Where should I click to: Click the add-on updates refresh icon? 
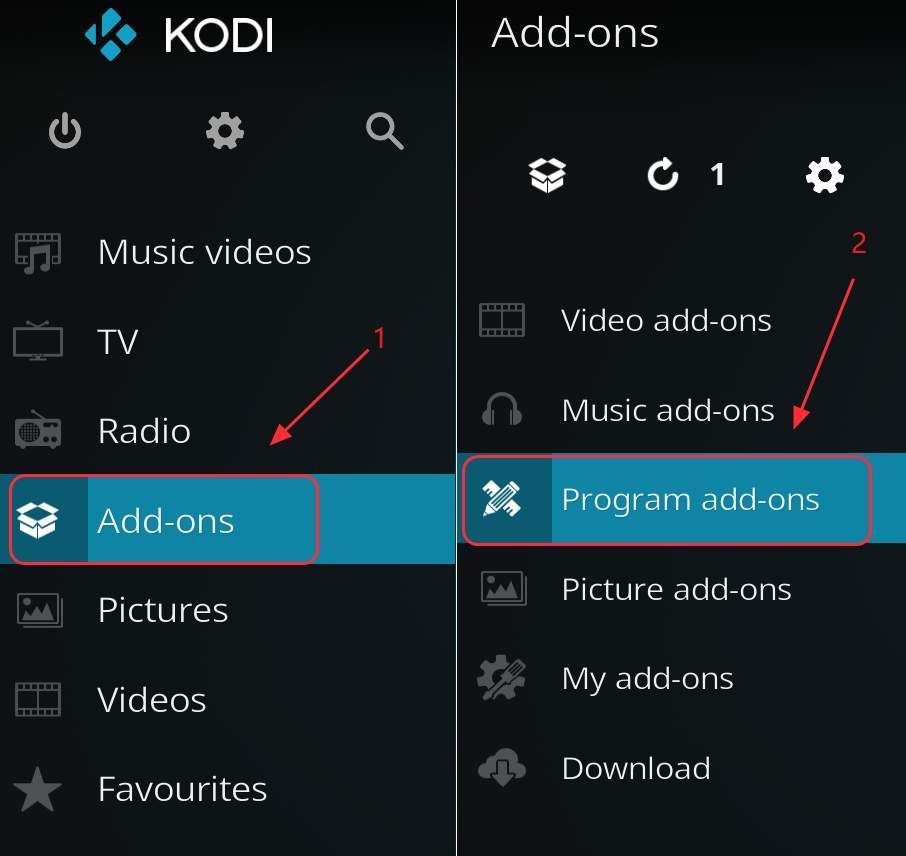tap(662, 175)
